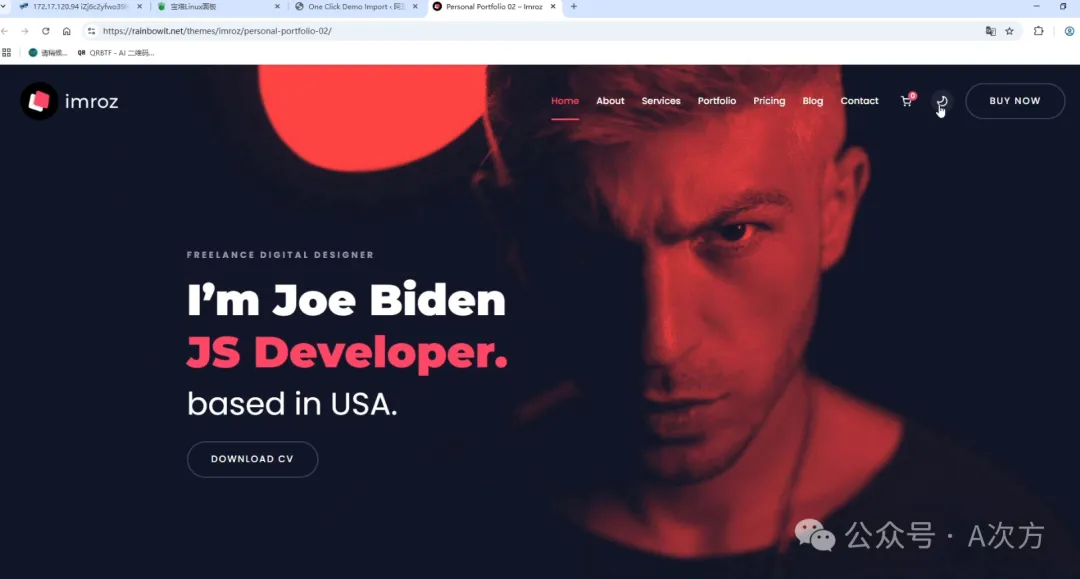Screen dimensions: 1080x579
Task: Select the Personal Portfolio 02 – Imroz tab
Action: tap(493, 7)
